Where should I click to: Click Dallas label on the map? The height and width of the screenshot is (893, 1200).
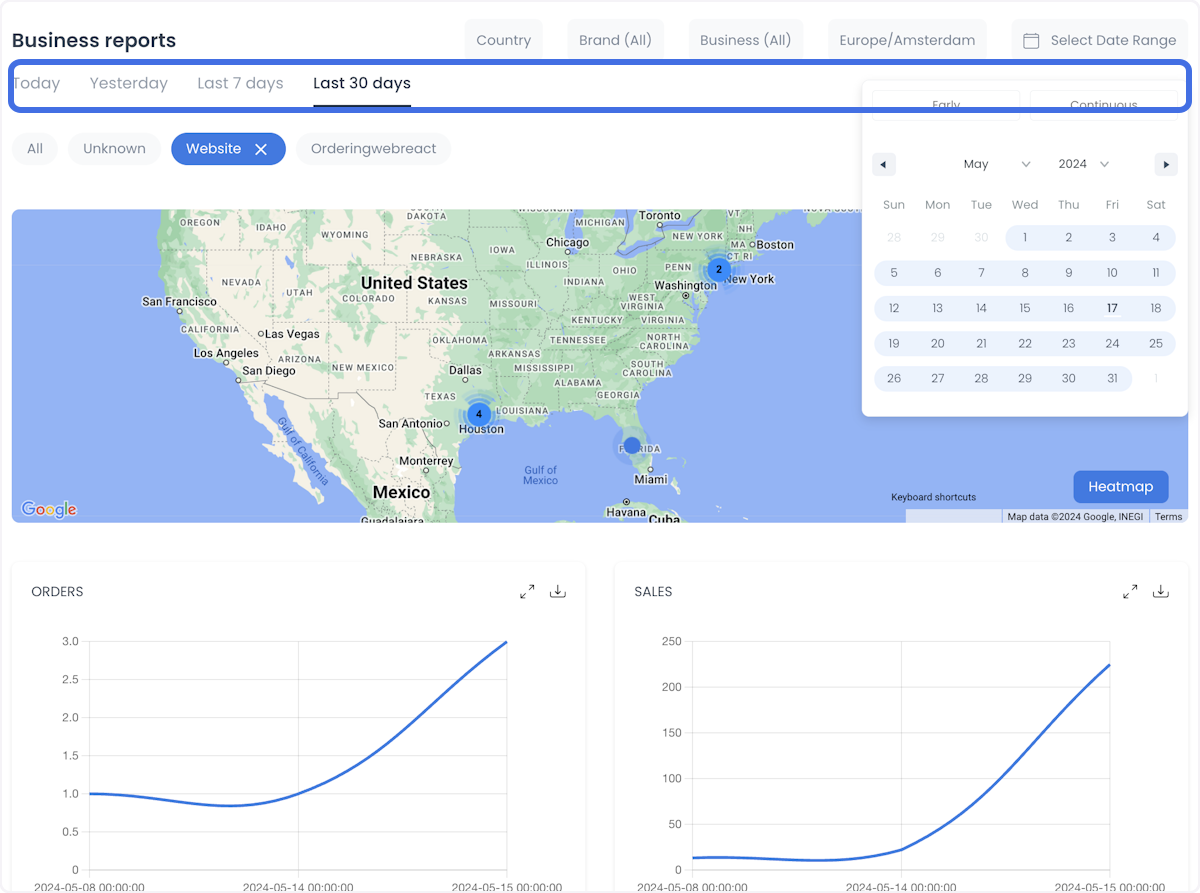(x=465, y=370)
